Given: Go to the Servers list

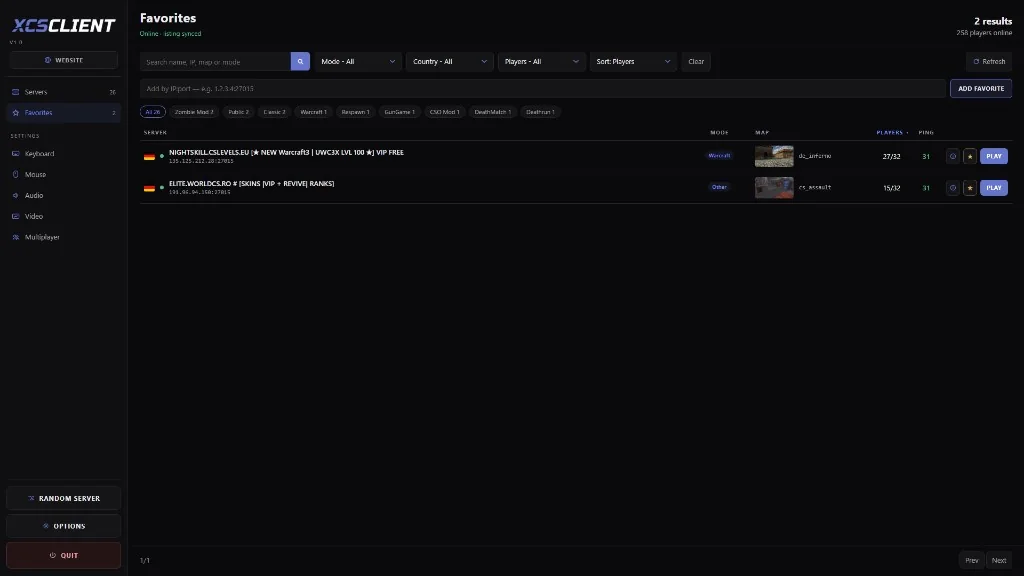Looking at the screenshot, I should click(63, 92).
